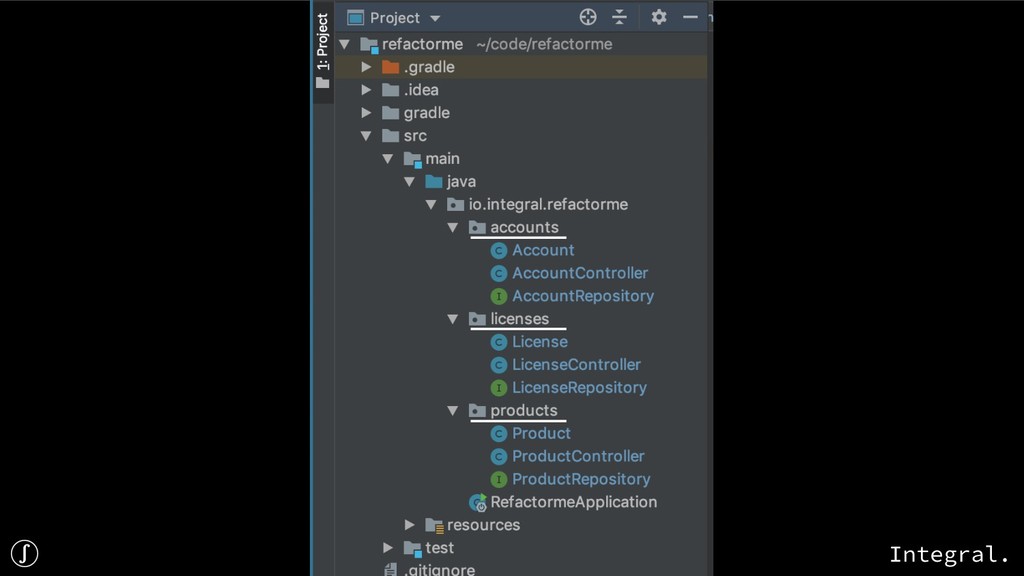Click the licenses package icon
This screenshot has width=1024, height=576.
[x=477, y=319]
